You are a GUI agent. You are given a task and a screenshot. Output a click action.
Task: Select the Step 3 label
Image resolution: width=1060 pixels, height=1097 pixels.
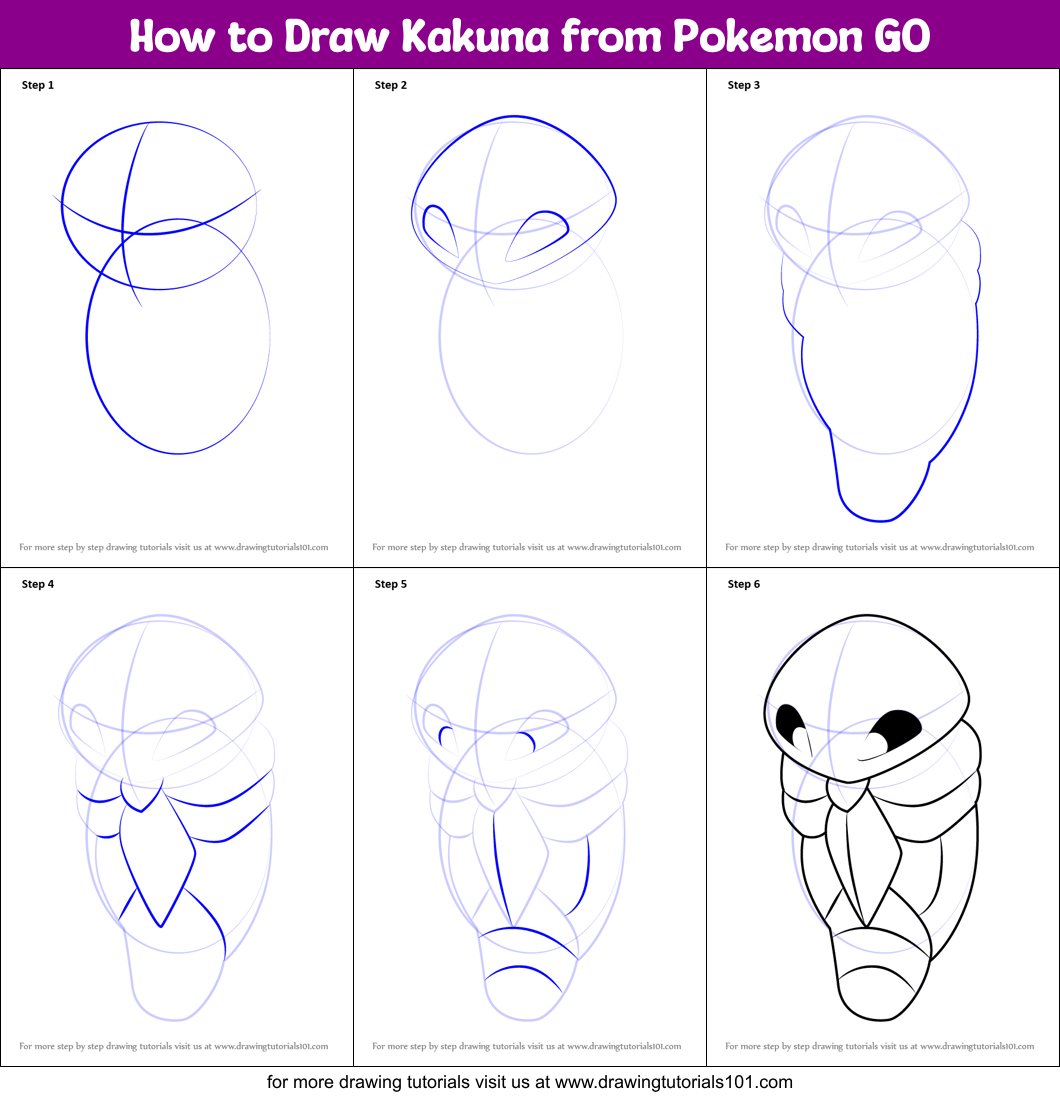coord(743,85)
